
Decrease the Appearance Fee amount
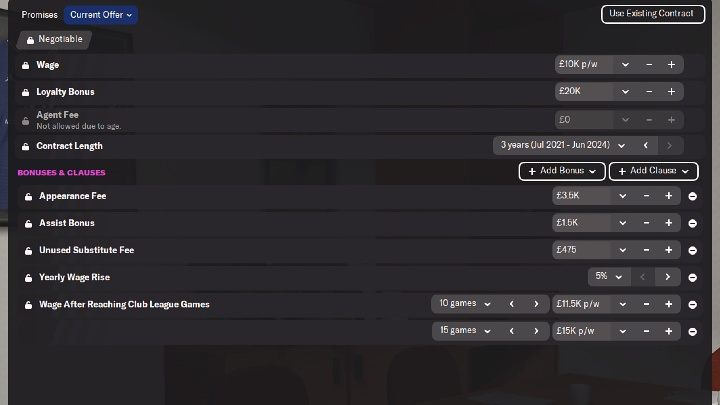click(646, 196)
